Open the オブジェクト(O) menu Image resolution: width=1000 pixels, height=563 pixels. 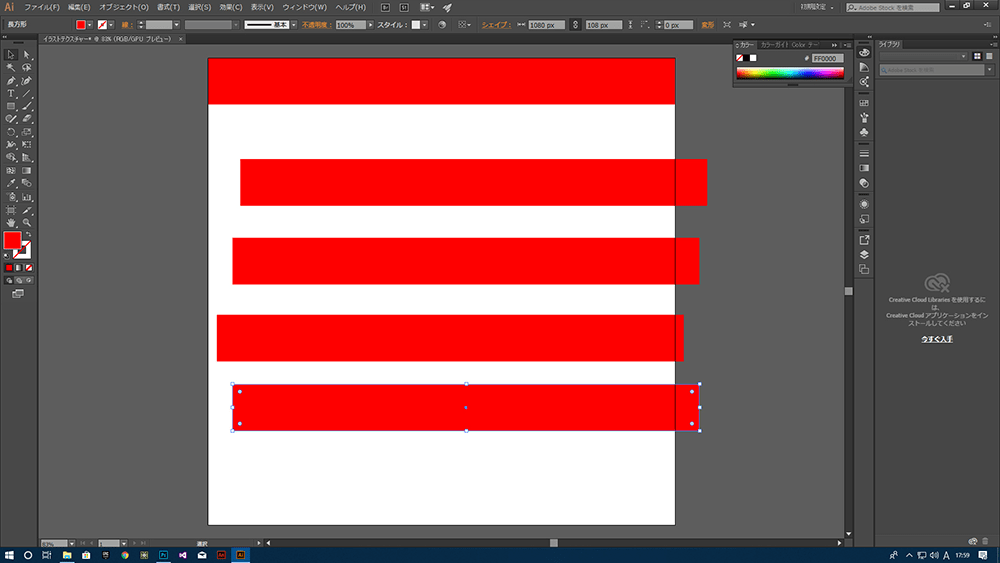(x=123, y=7)
